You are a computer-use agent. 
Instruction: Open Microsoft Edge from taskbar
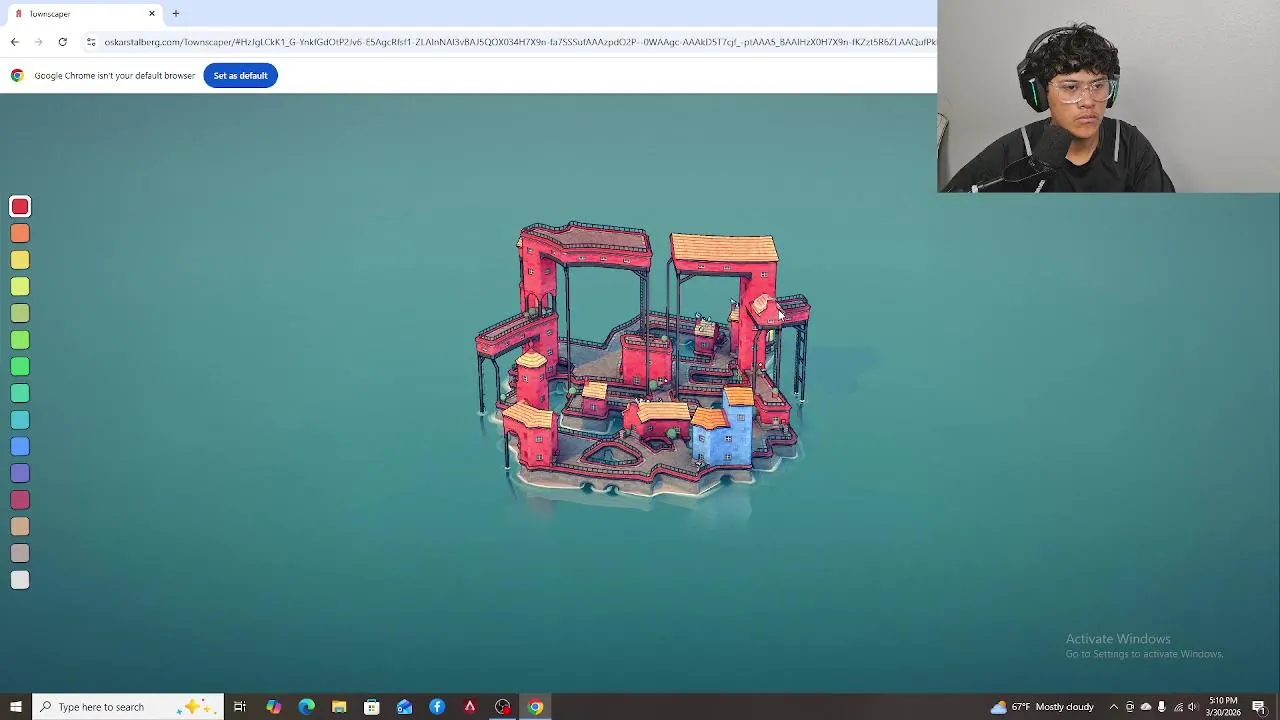306,707
